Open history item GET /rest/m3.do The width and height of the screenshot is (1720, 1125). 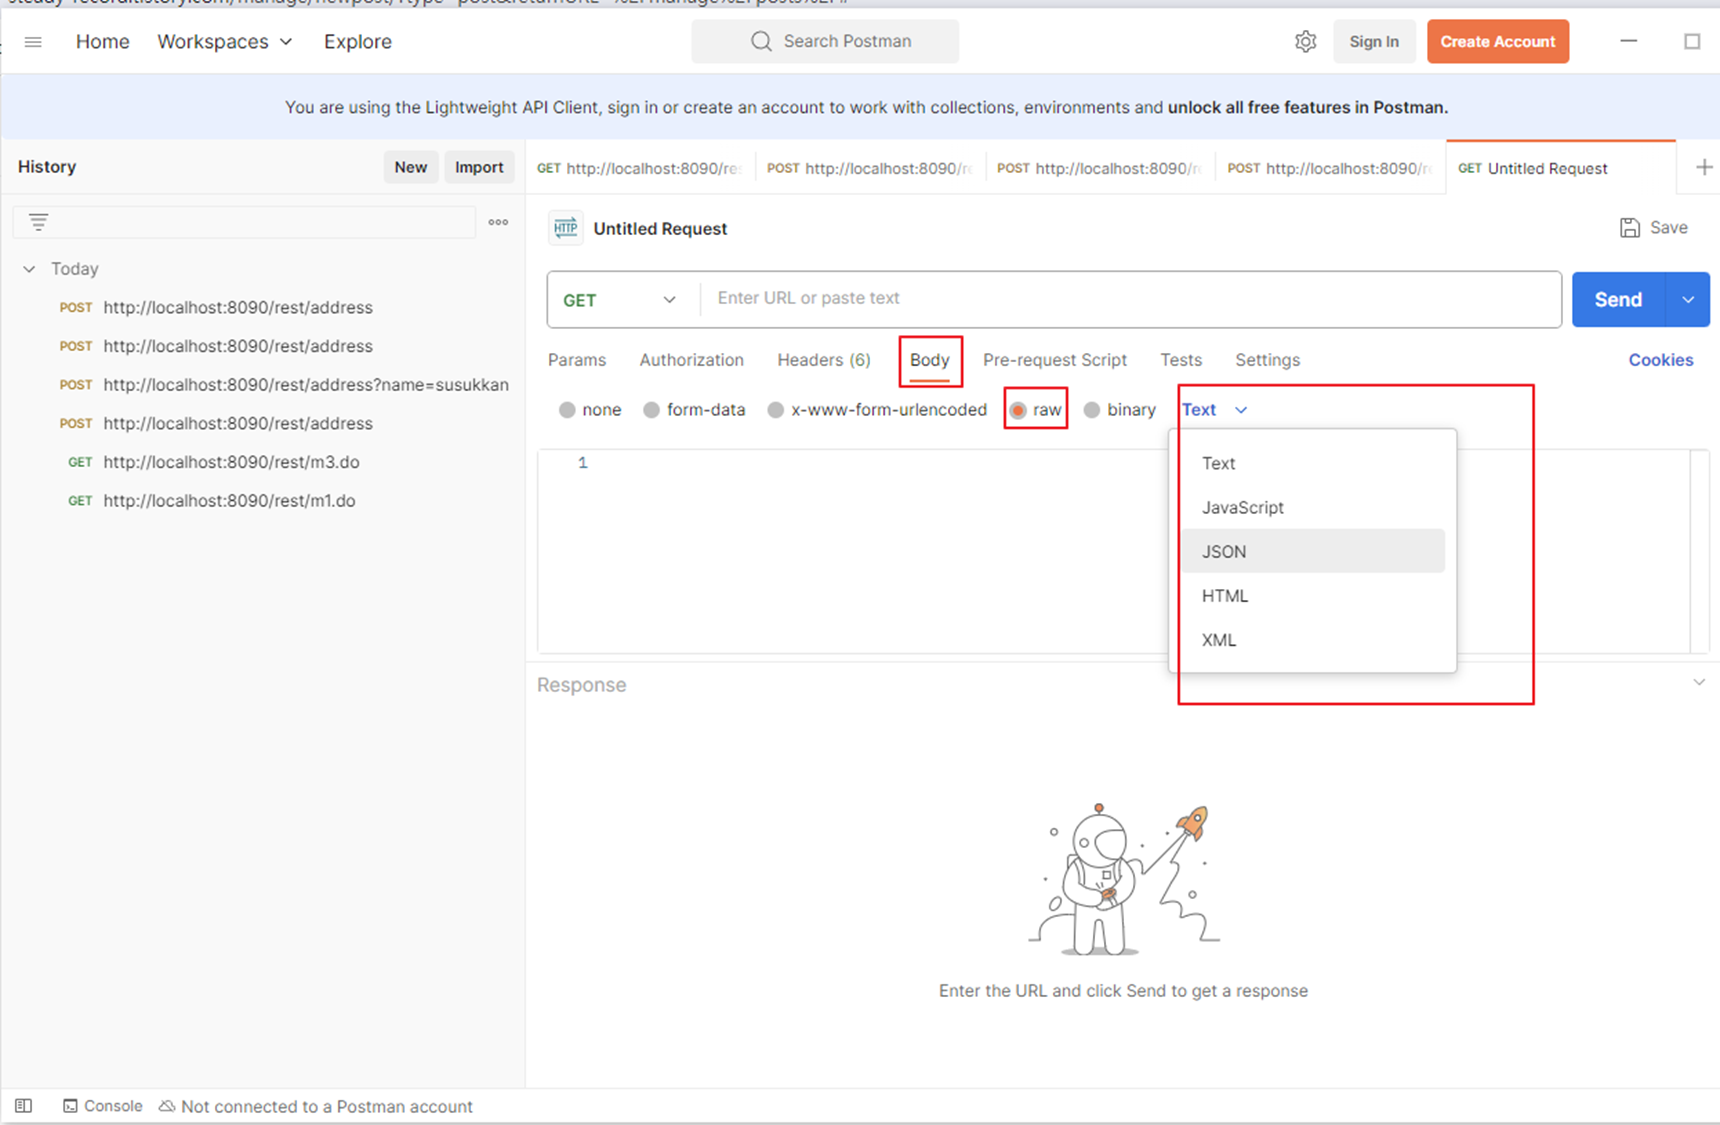click(x=214, y=462)
